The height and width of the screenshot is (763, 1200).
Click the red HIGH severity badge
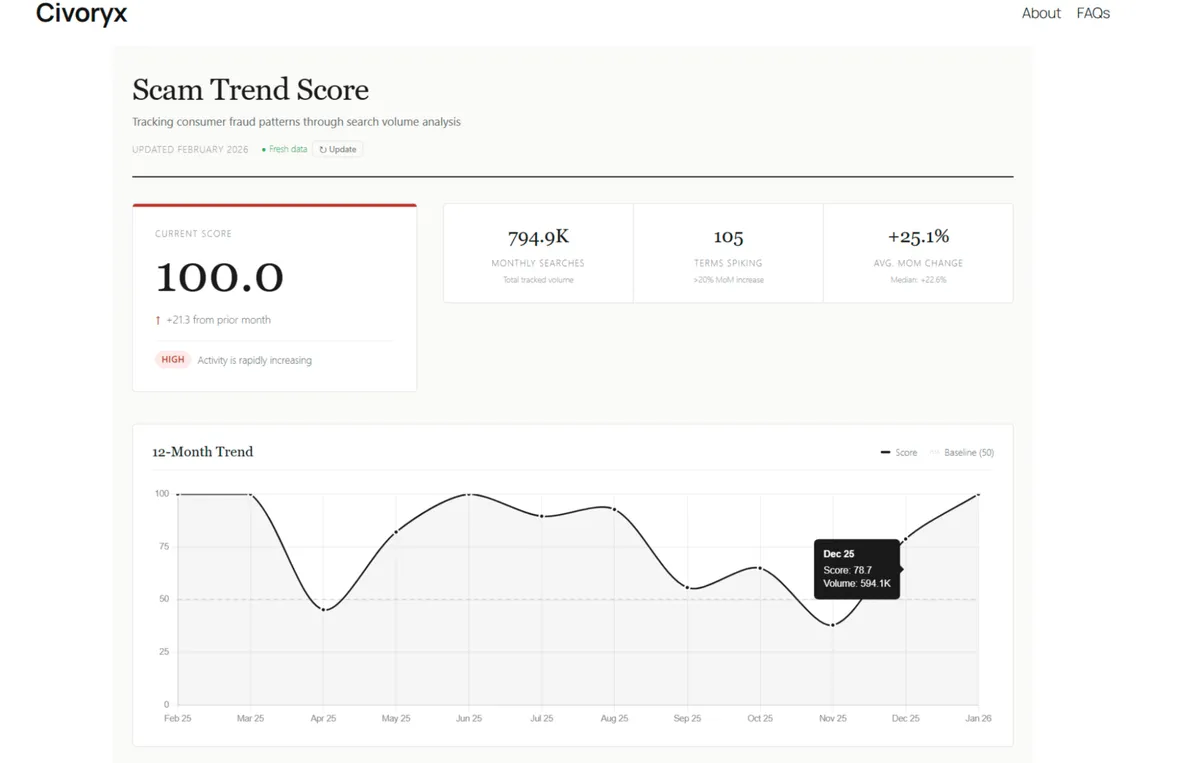(172, 359)
